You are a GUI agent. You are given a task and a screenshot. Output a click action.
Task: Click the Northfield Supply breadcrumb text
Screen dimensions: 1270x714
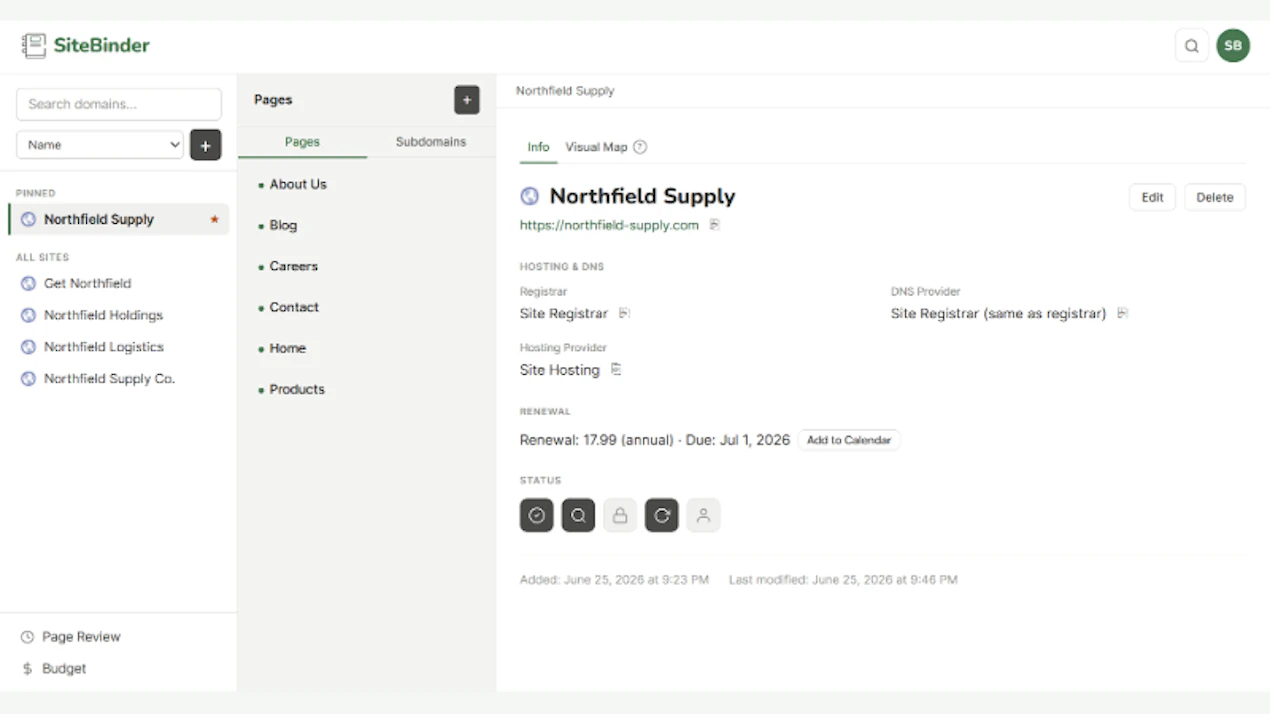click(565, 91)
